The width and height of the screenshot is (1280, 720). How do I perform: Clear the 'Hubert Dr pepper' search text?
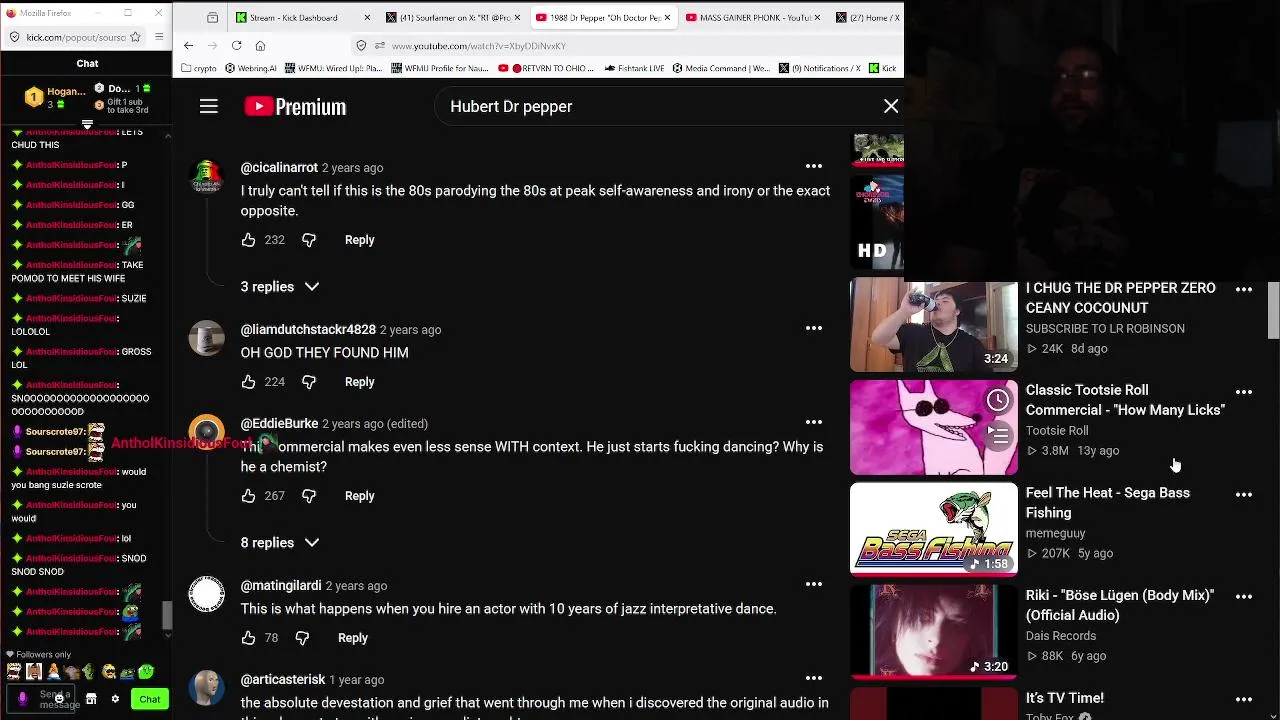point(891,106)
